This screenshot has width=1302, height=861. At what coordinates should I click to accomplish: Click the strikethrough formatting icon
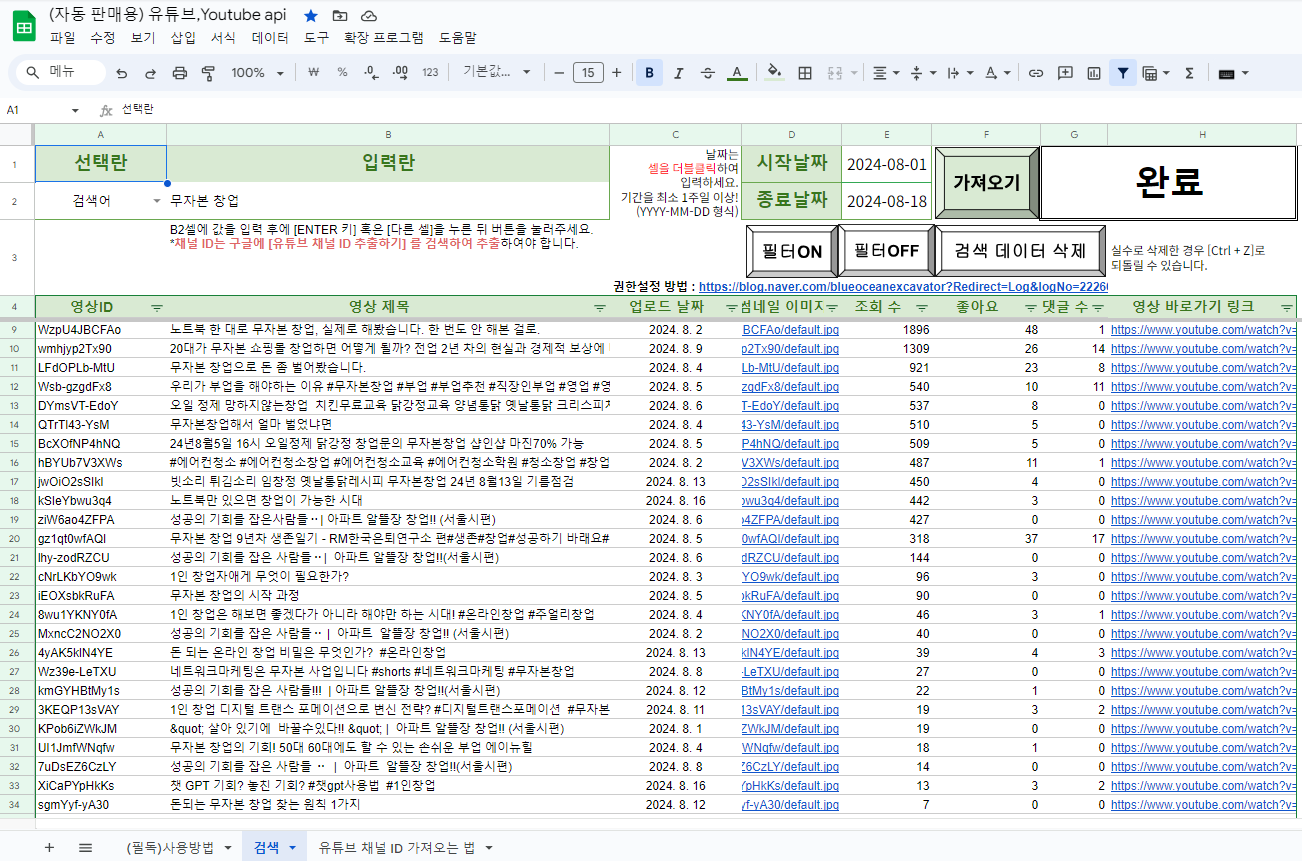tap(708, 73)
